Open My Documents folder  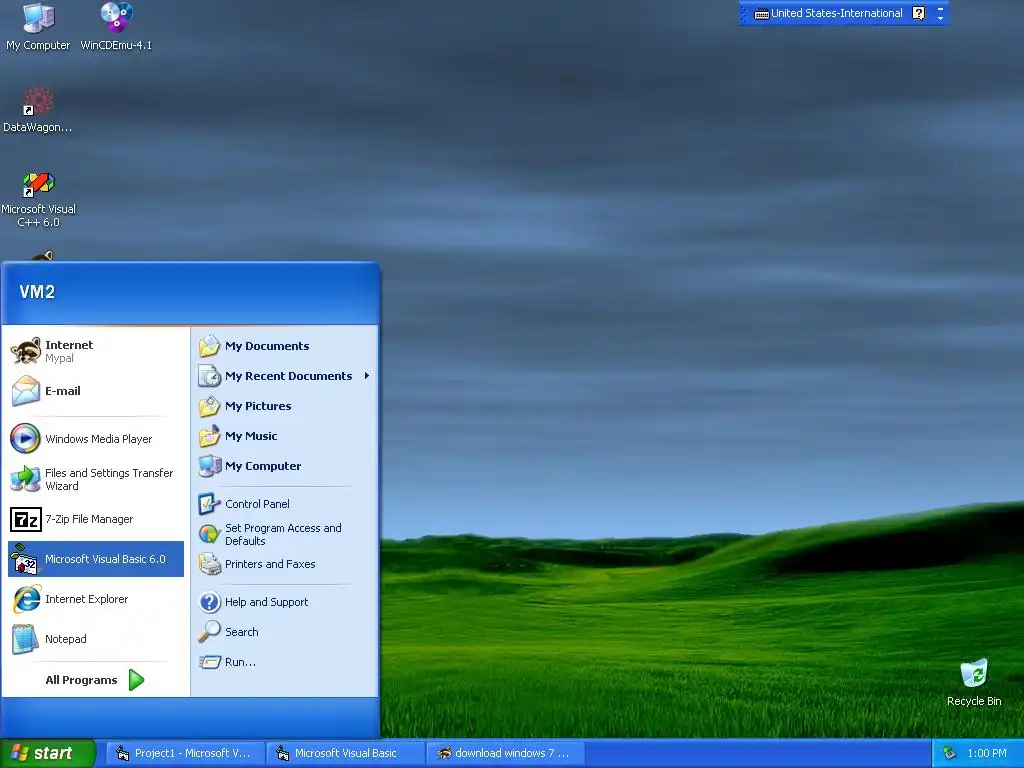pyautogui.click(x=285, y=346)
